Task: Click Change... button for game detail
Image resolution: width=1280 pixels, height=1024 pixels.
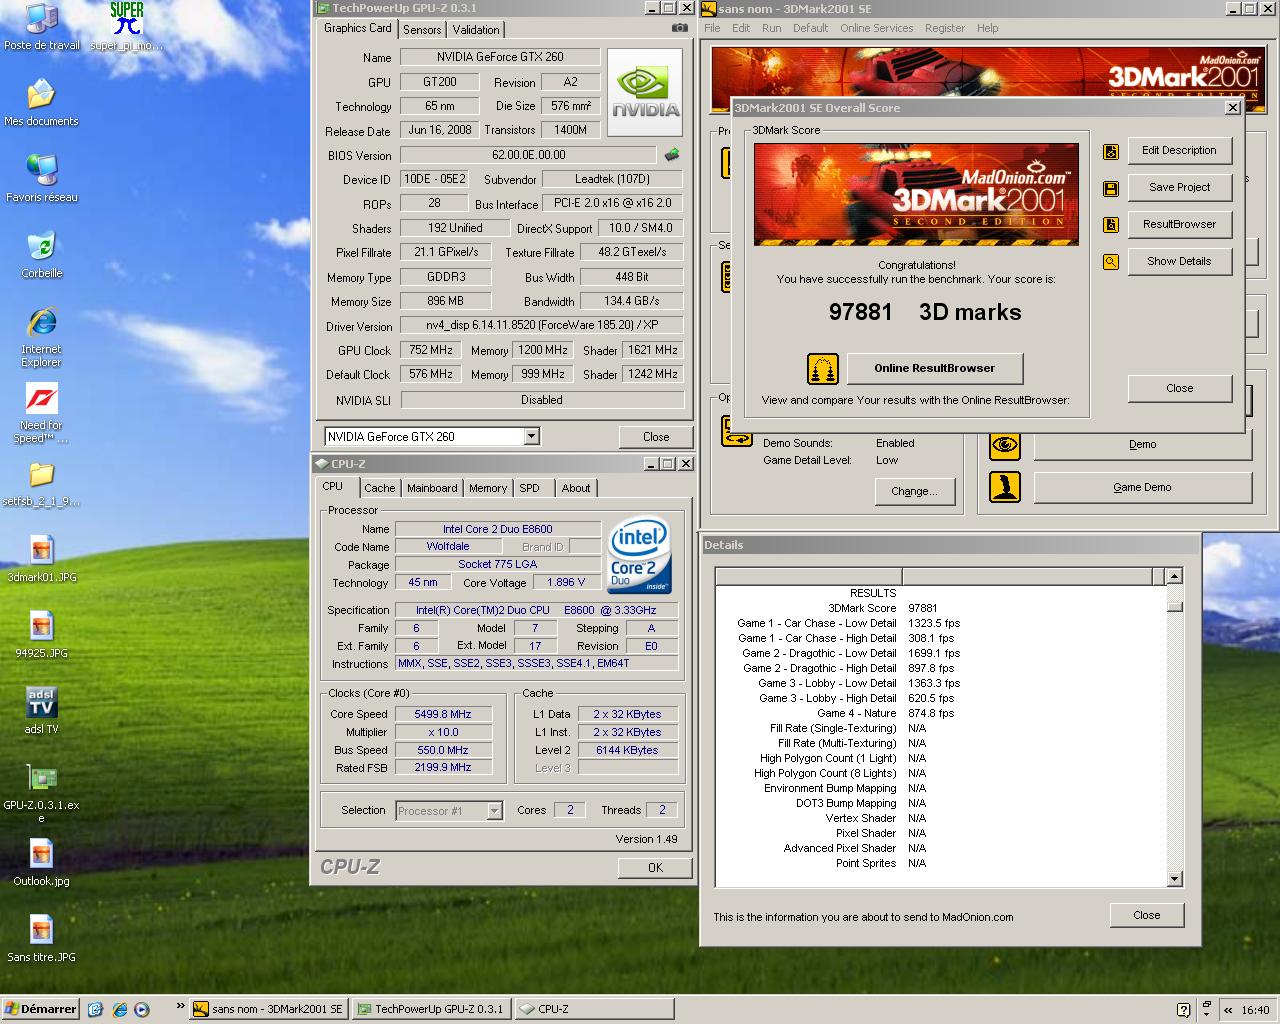Action: pyautogui.click(x=914, y=492)
